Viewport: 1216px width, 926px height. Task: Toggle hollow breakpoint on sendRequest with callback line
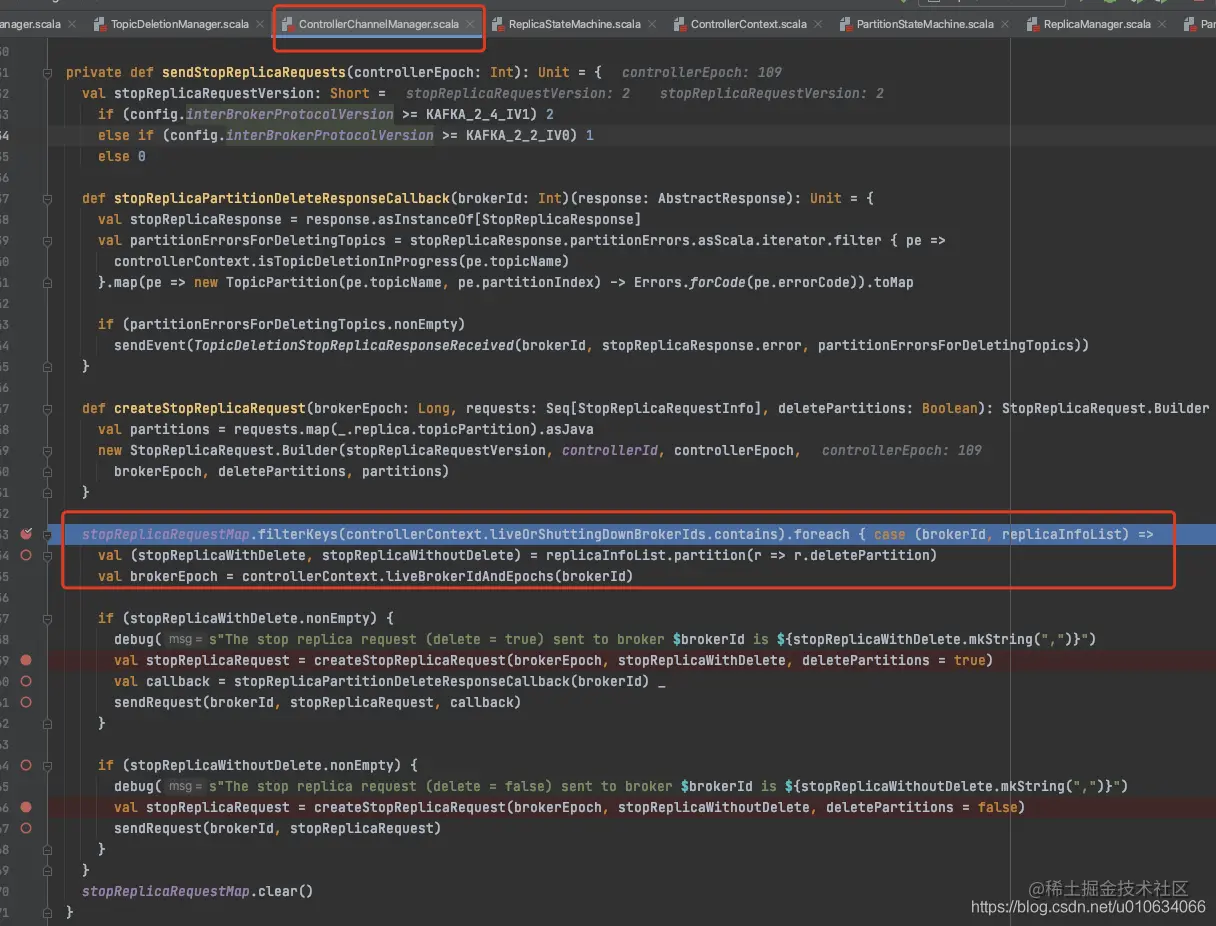click(x=26, y=702)
